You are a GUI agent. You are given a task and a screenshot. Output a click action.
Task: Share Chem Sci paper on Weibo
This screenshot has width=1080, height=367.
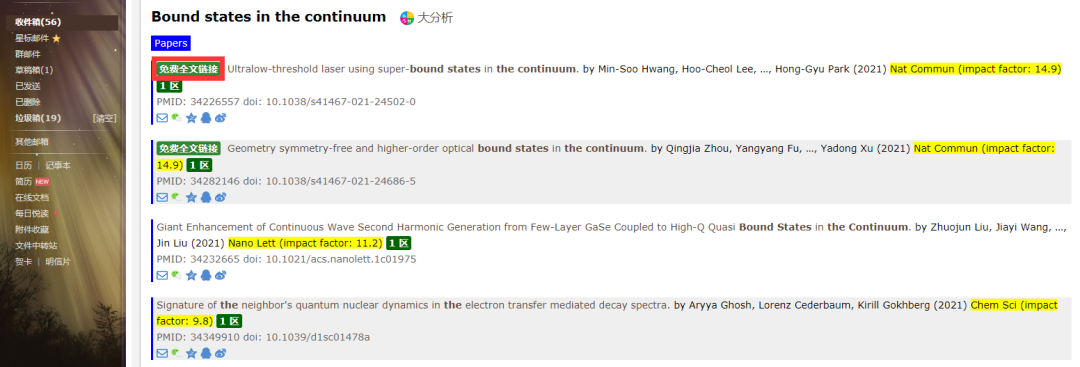coord(220,353)
